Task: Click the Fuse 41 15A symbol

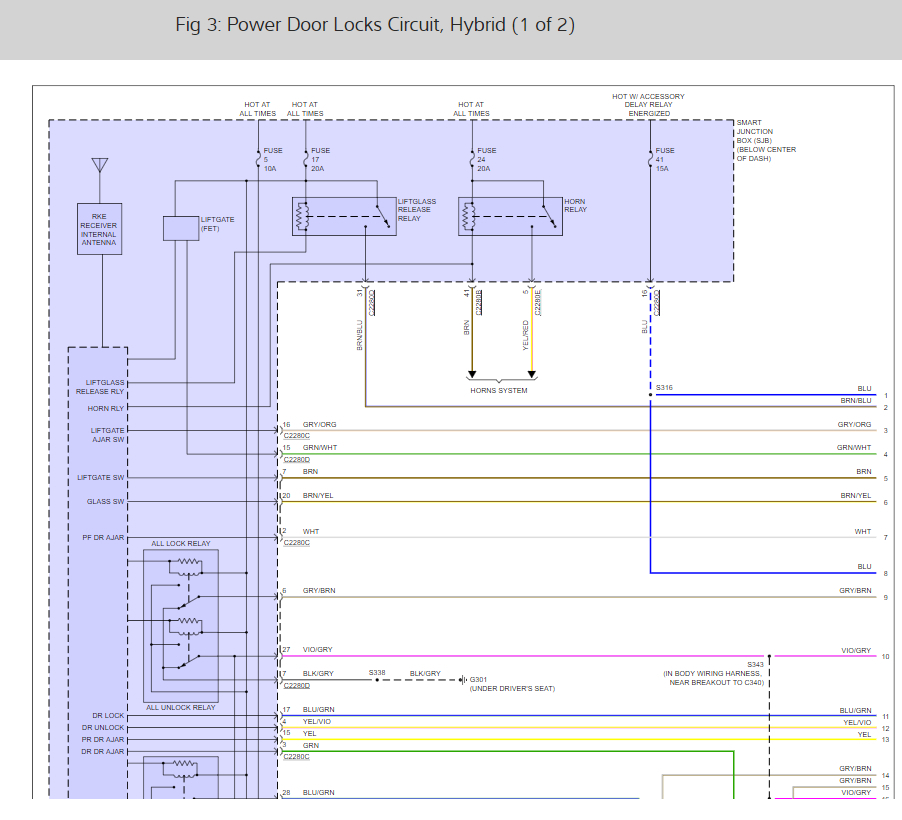Action: (650, 159)
